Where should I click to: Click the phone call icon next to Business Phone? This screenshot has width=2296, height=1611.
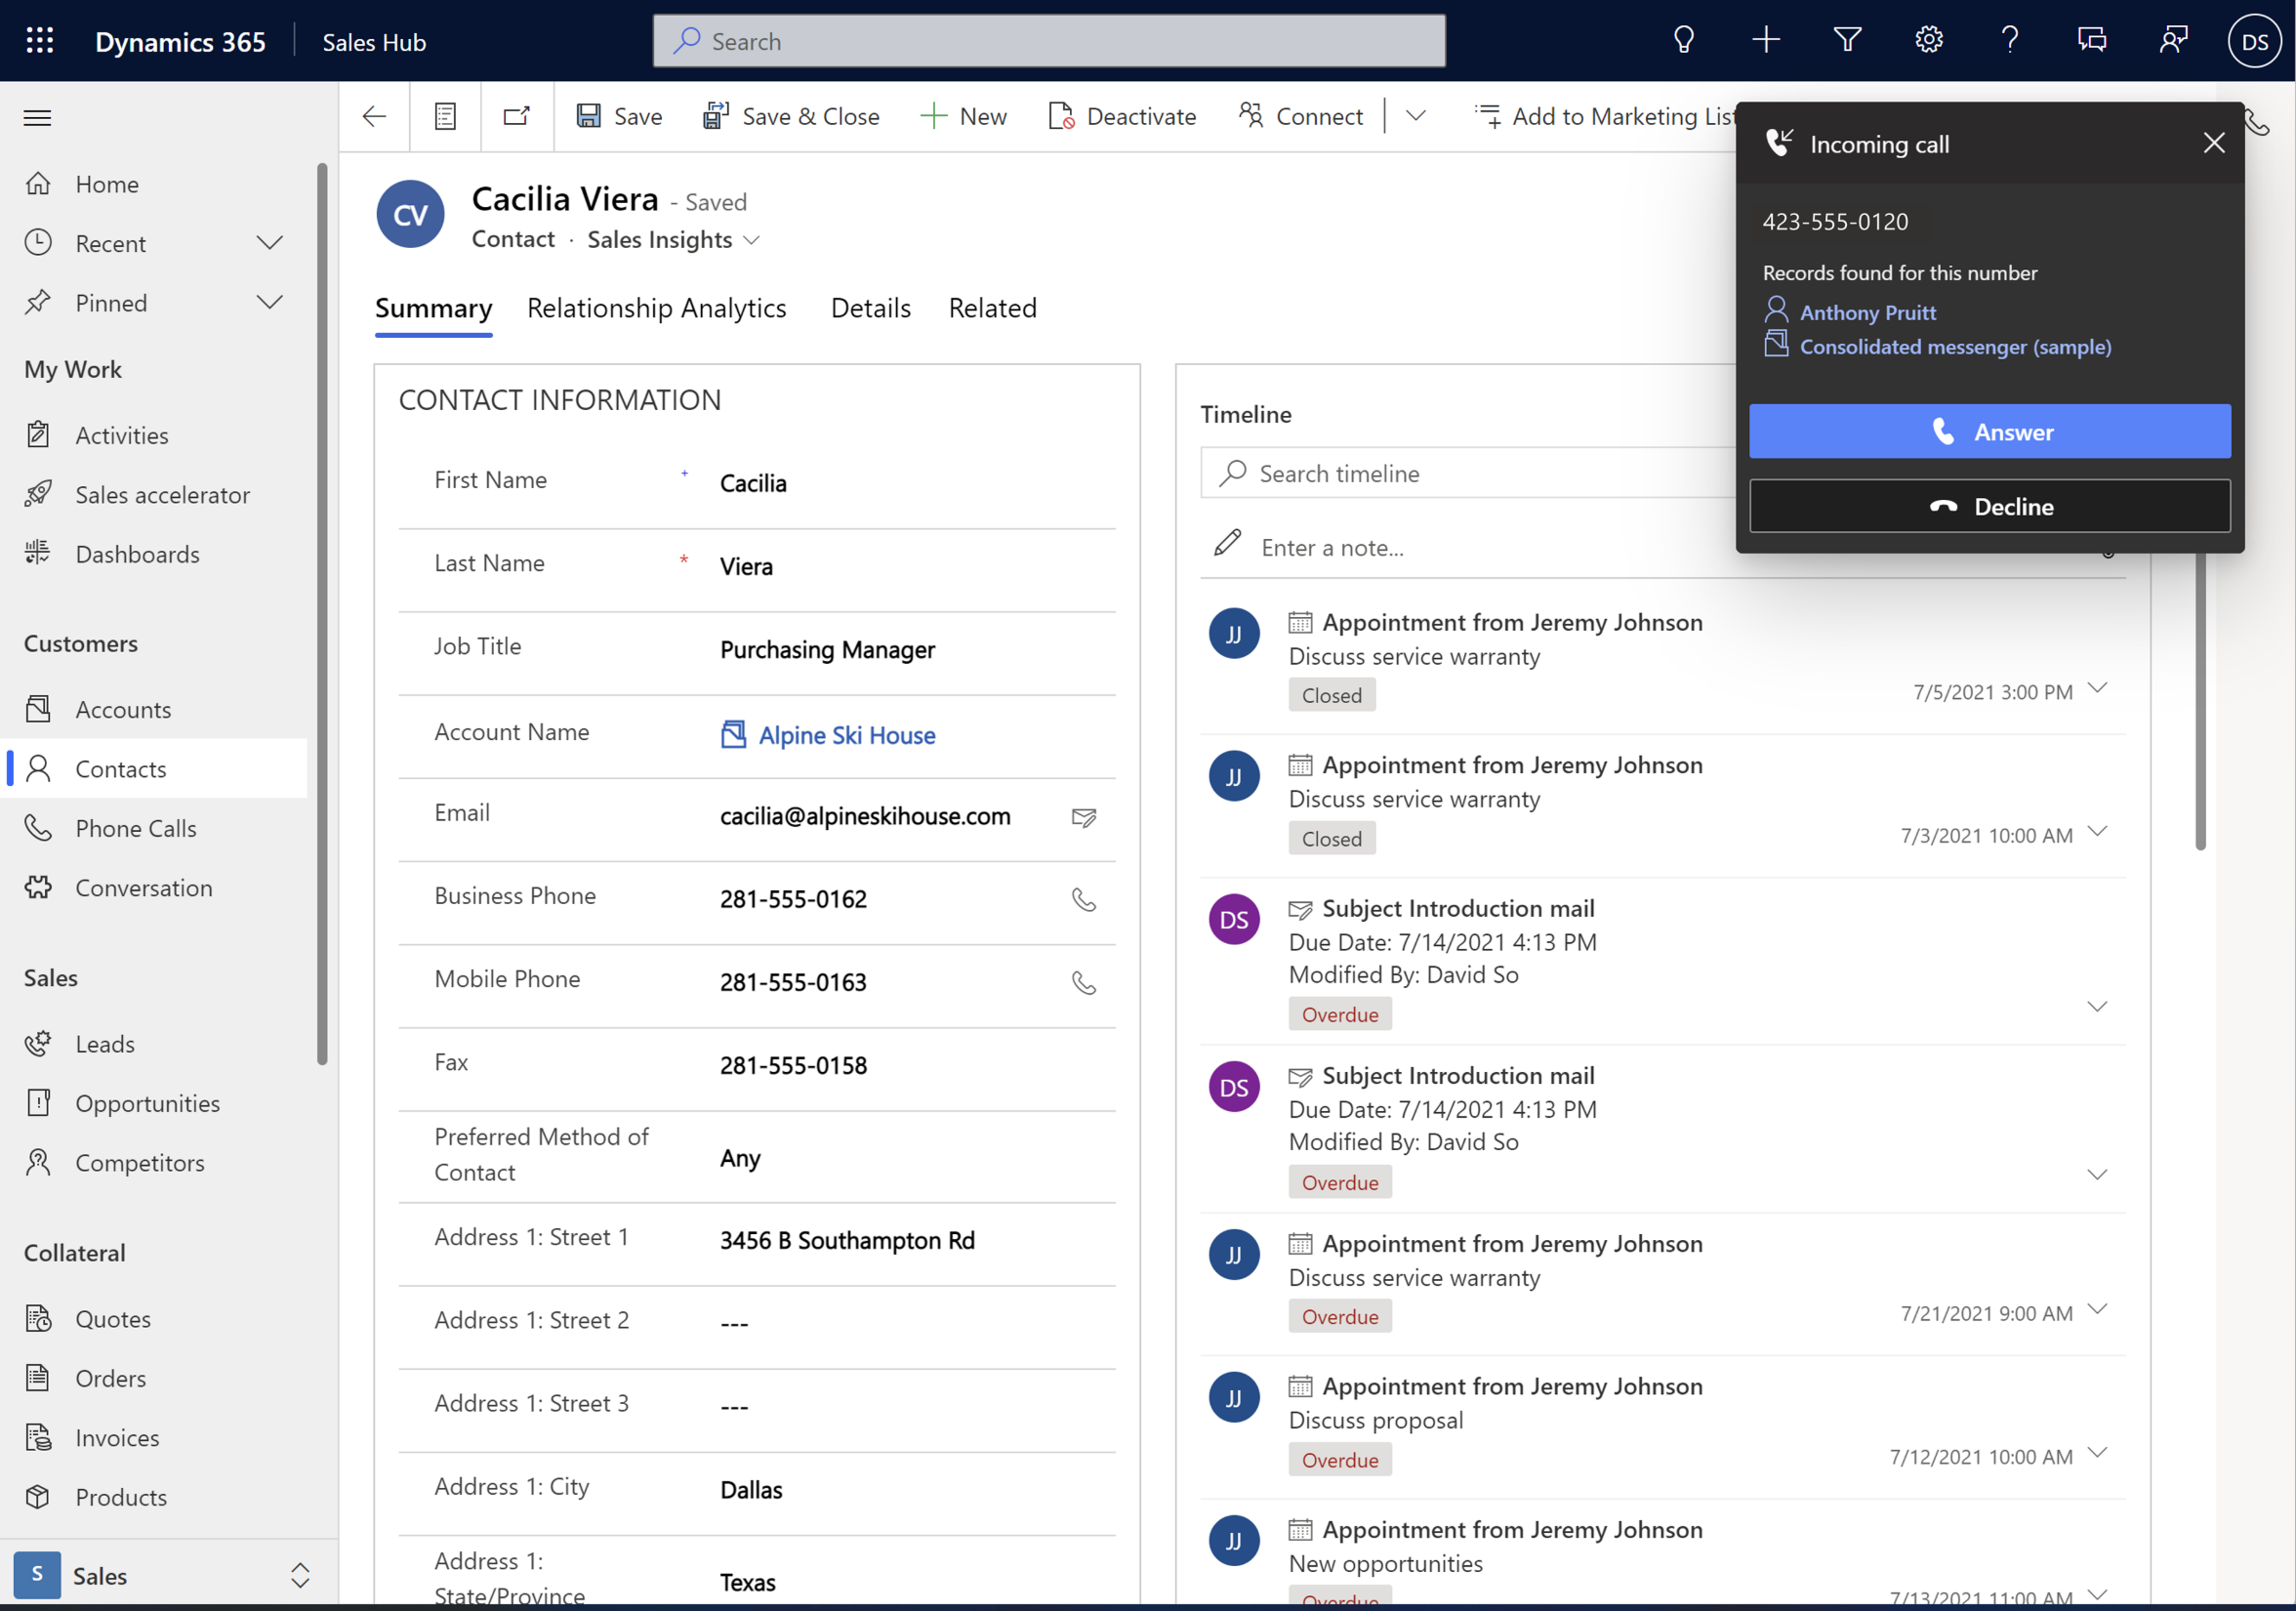[x=1086, y=899]
